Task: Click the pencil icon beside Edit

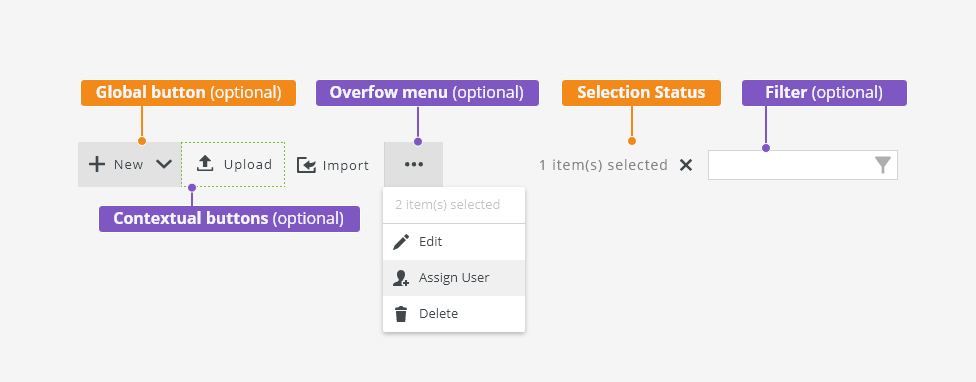Action: (401, 241)
